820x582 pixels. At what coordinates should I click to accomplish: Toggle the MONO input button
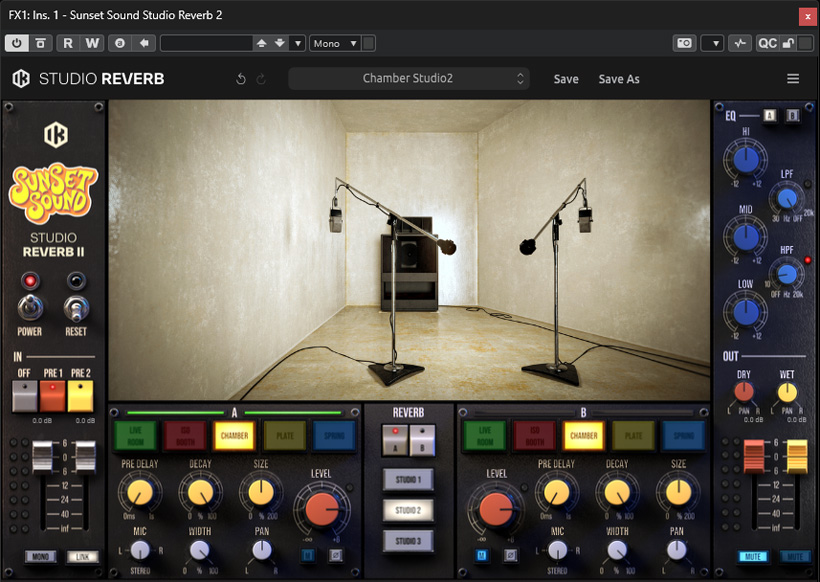tap(41, 556)
